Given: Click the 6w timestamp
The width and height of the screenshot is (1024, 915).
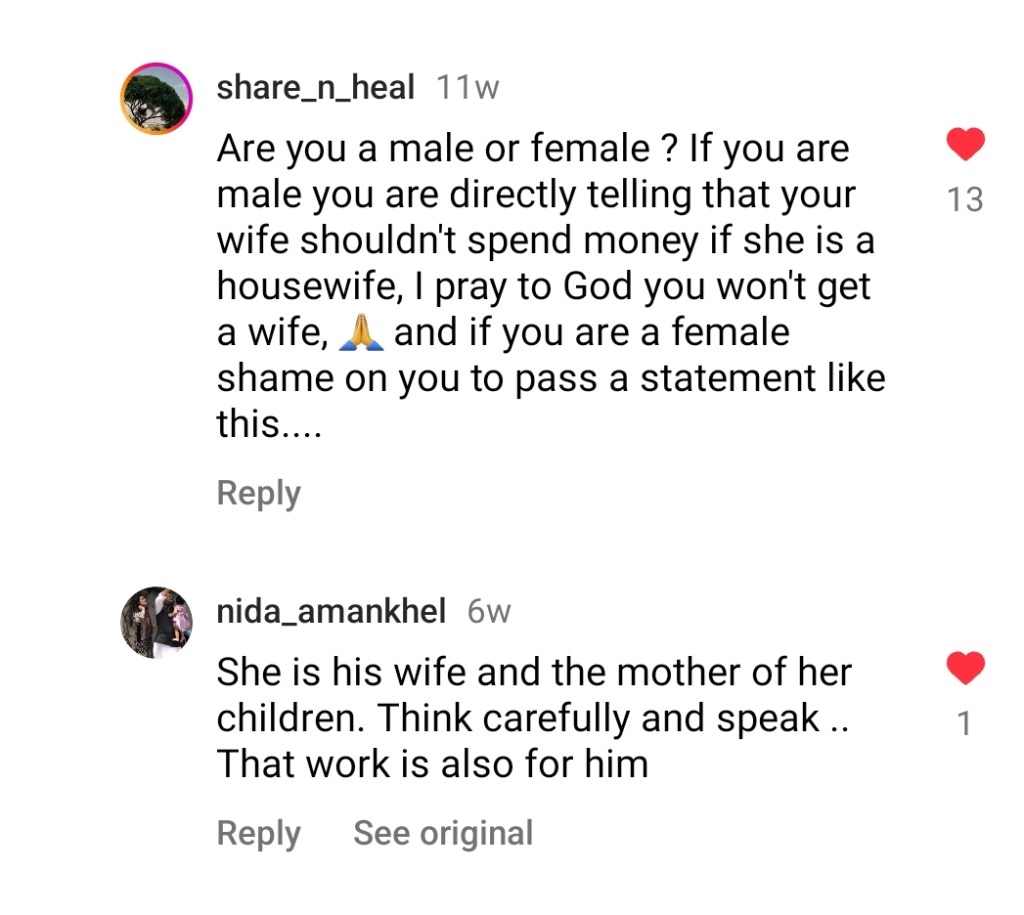Looking at the screenshot, I should pyautogui.click(x=489, y=611).
